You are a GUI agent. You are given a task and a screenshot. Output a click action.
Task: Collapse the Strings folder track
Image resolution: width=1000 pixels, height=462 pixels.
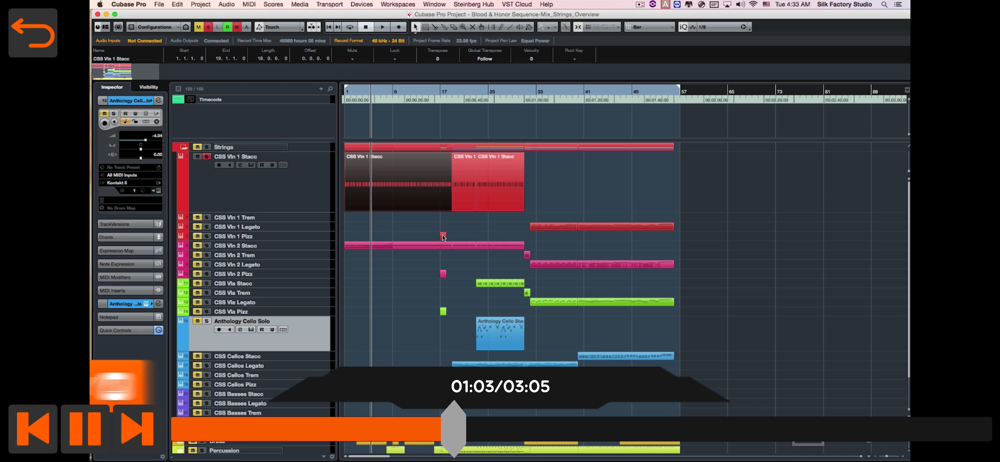[x=184, y=147]
